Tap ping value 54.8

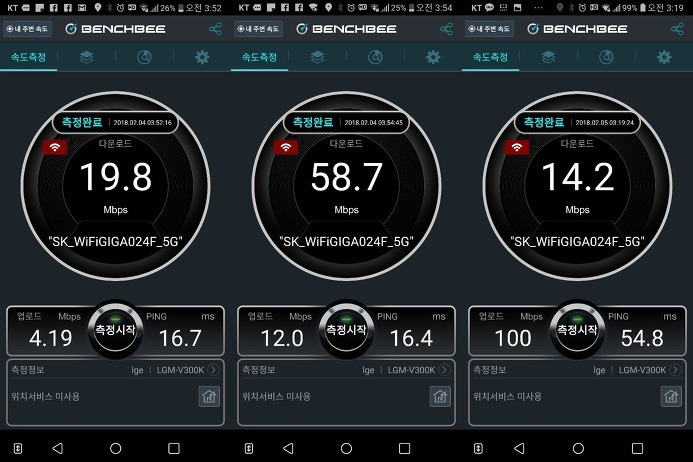642,338
